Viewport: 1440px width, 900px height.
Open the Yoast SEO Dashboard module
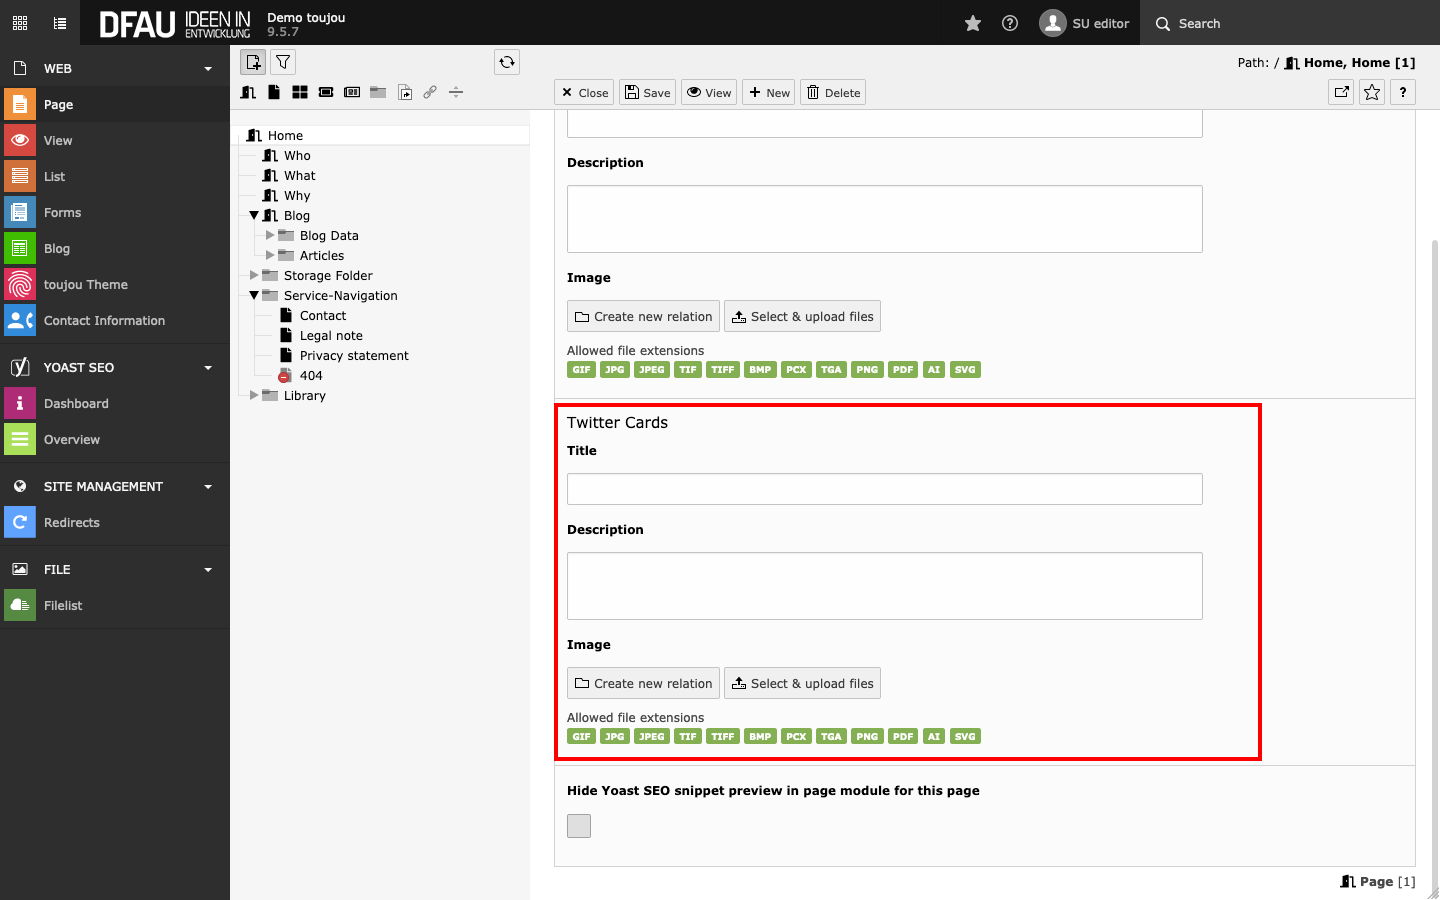[76, 404]
